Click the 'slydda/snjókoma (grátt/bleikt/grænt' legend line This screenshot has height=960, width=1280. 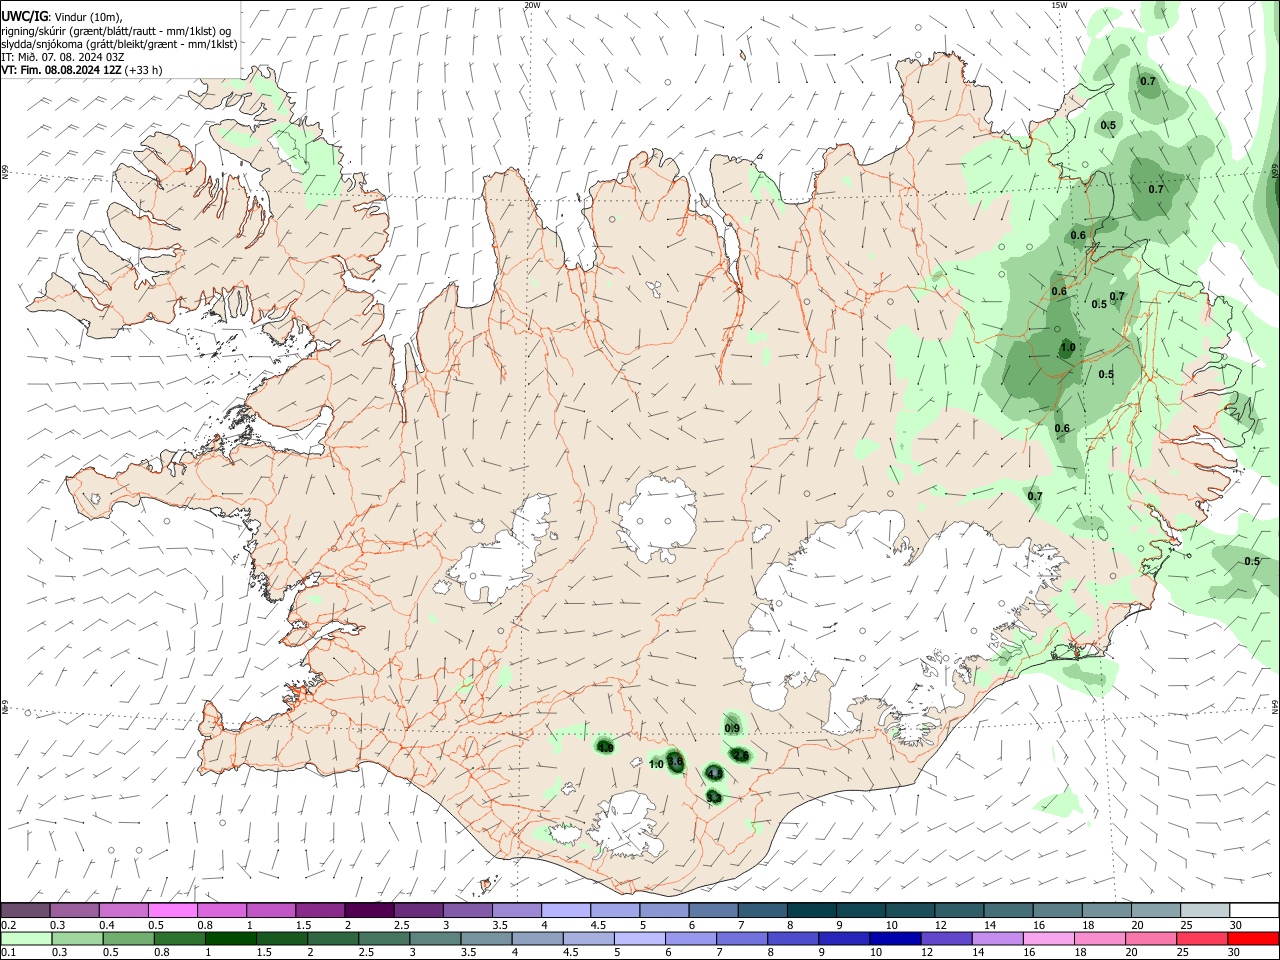click(119, 44)
